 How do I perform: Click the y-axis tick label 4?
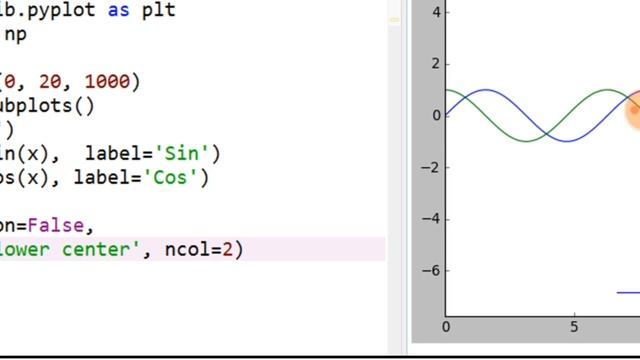click(x=436, y=13)
